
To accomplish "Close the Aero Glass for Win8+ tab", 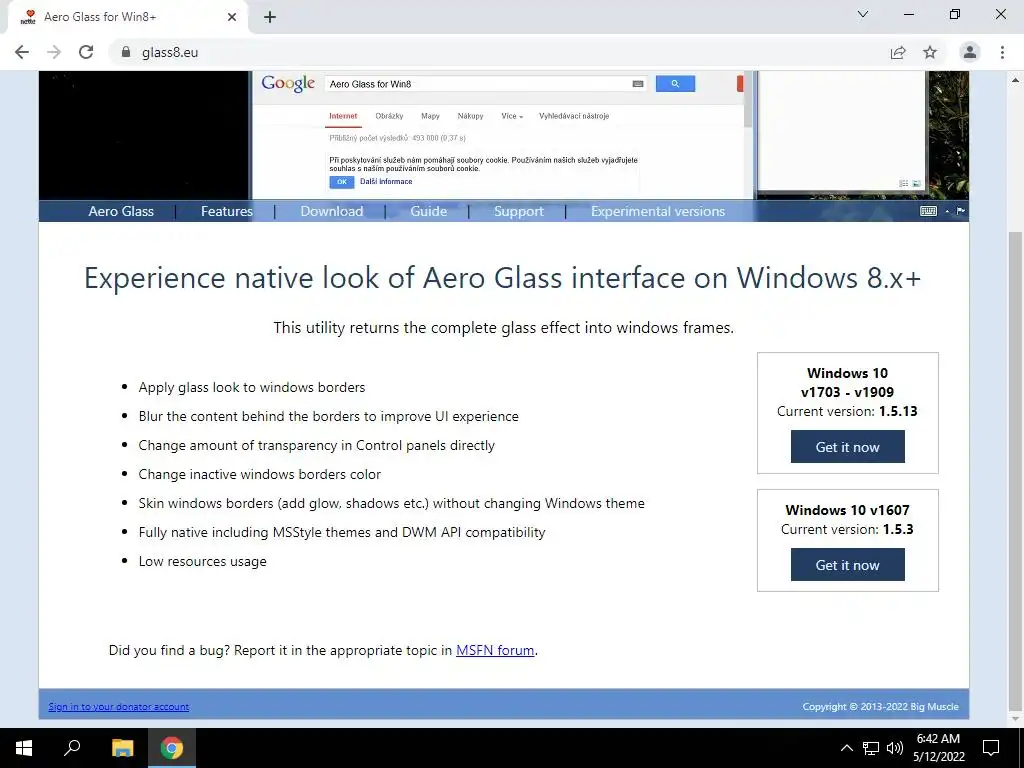I will pos(232,17).
